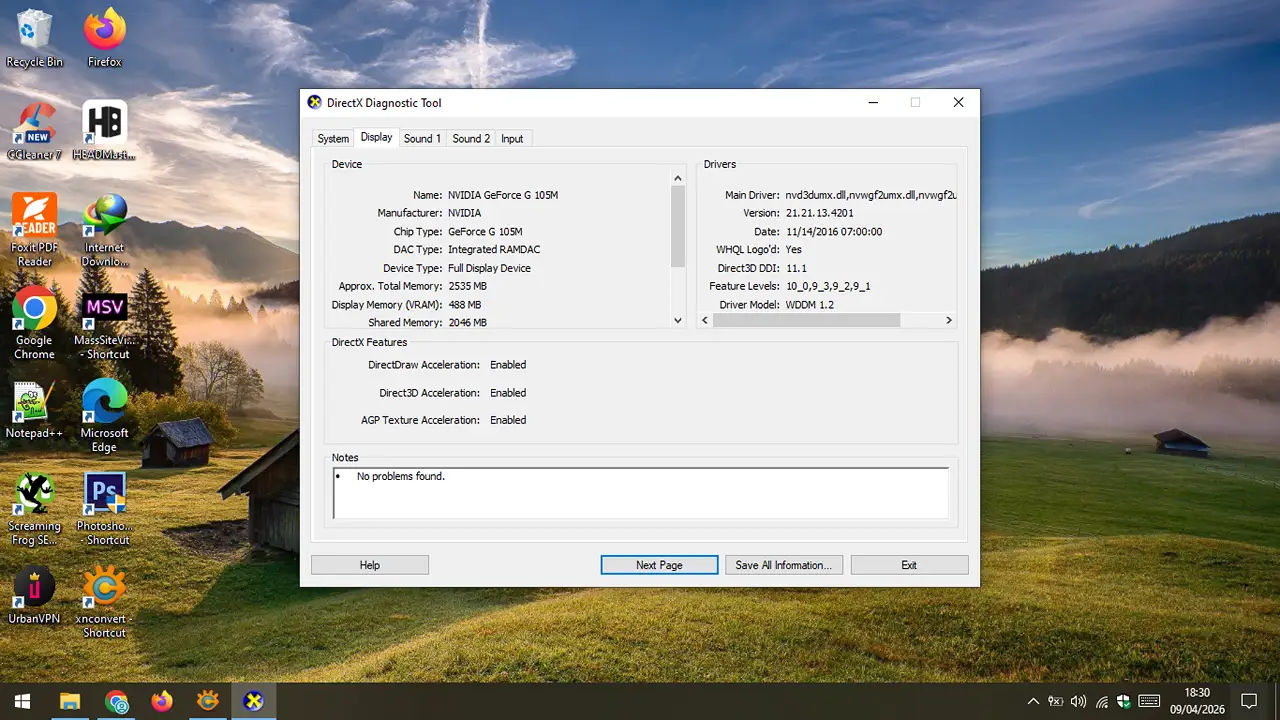Open the xnconvert taskbar icon
Image resolution: width=1280 pixels, height=720 pixels.
click(208, 701)
